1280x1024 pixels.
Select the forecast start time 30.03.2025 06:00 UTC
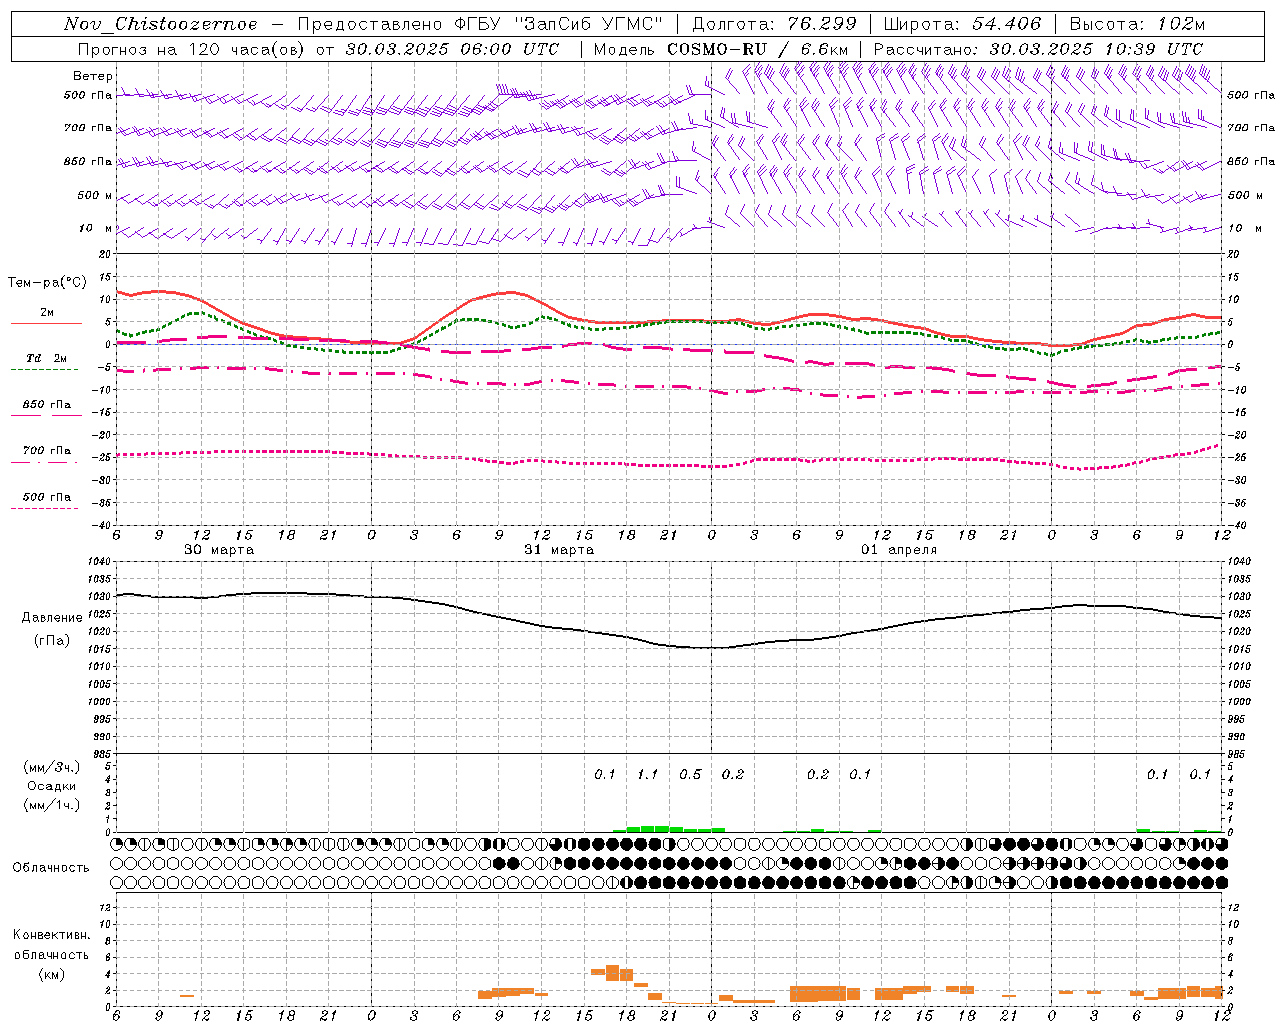pyautogui.click(x=452, y=49)
